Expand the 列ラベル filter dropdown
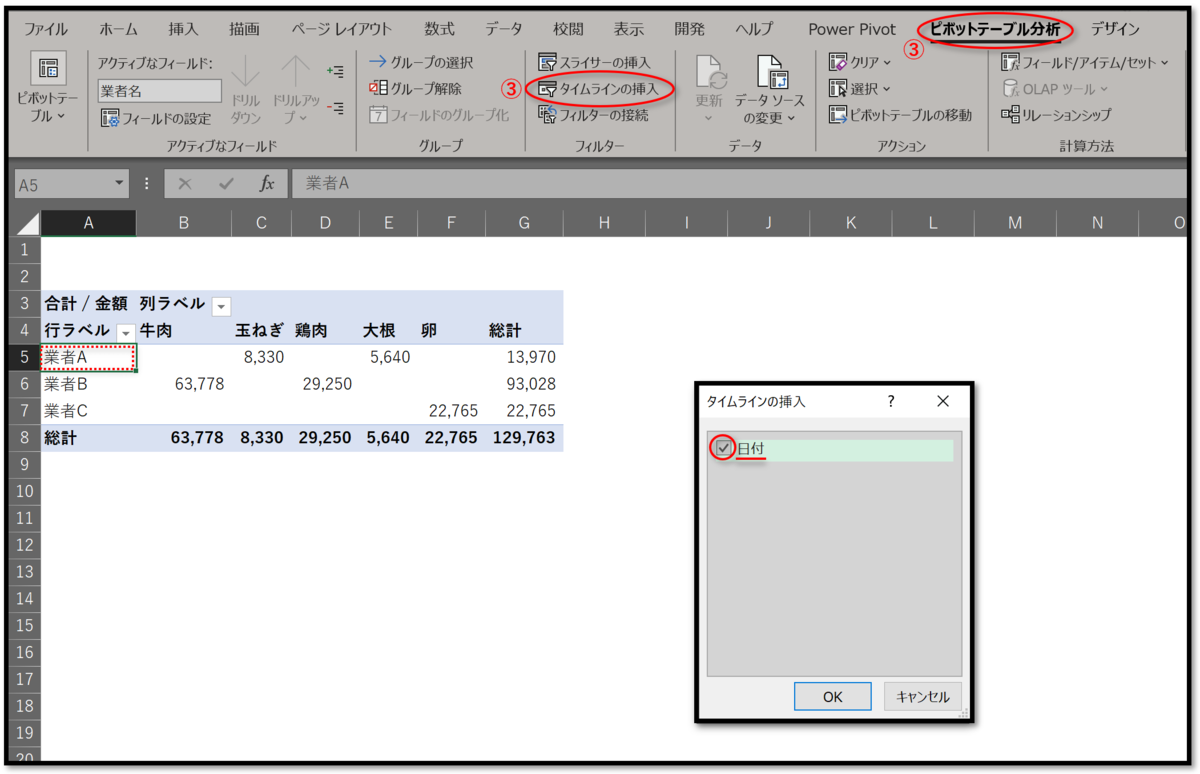The width and height of the screenshot is (1200, 774). click(x=221, y=305)
